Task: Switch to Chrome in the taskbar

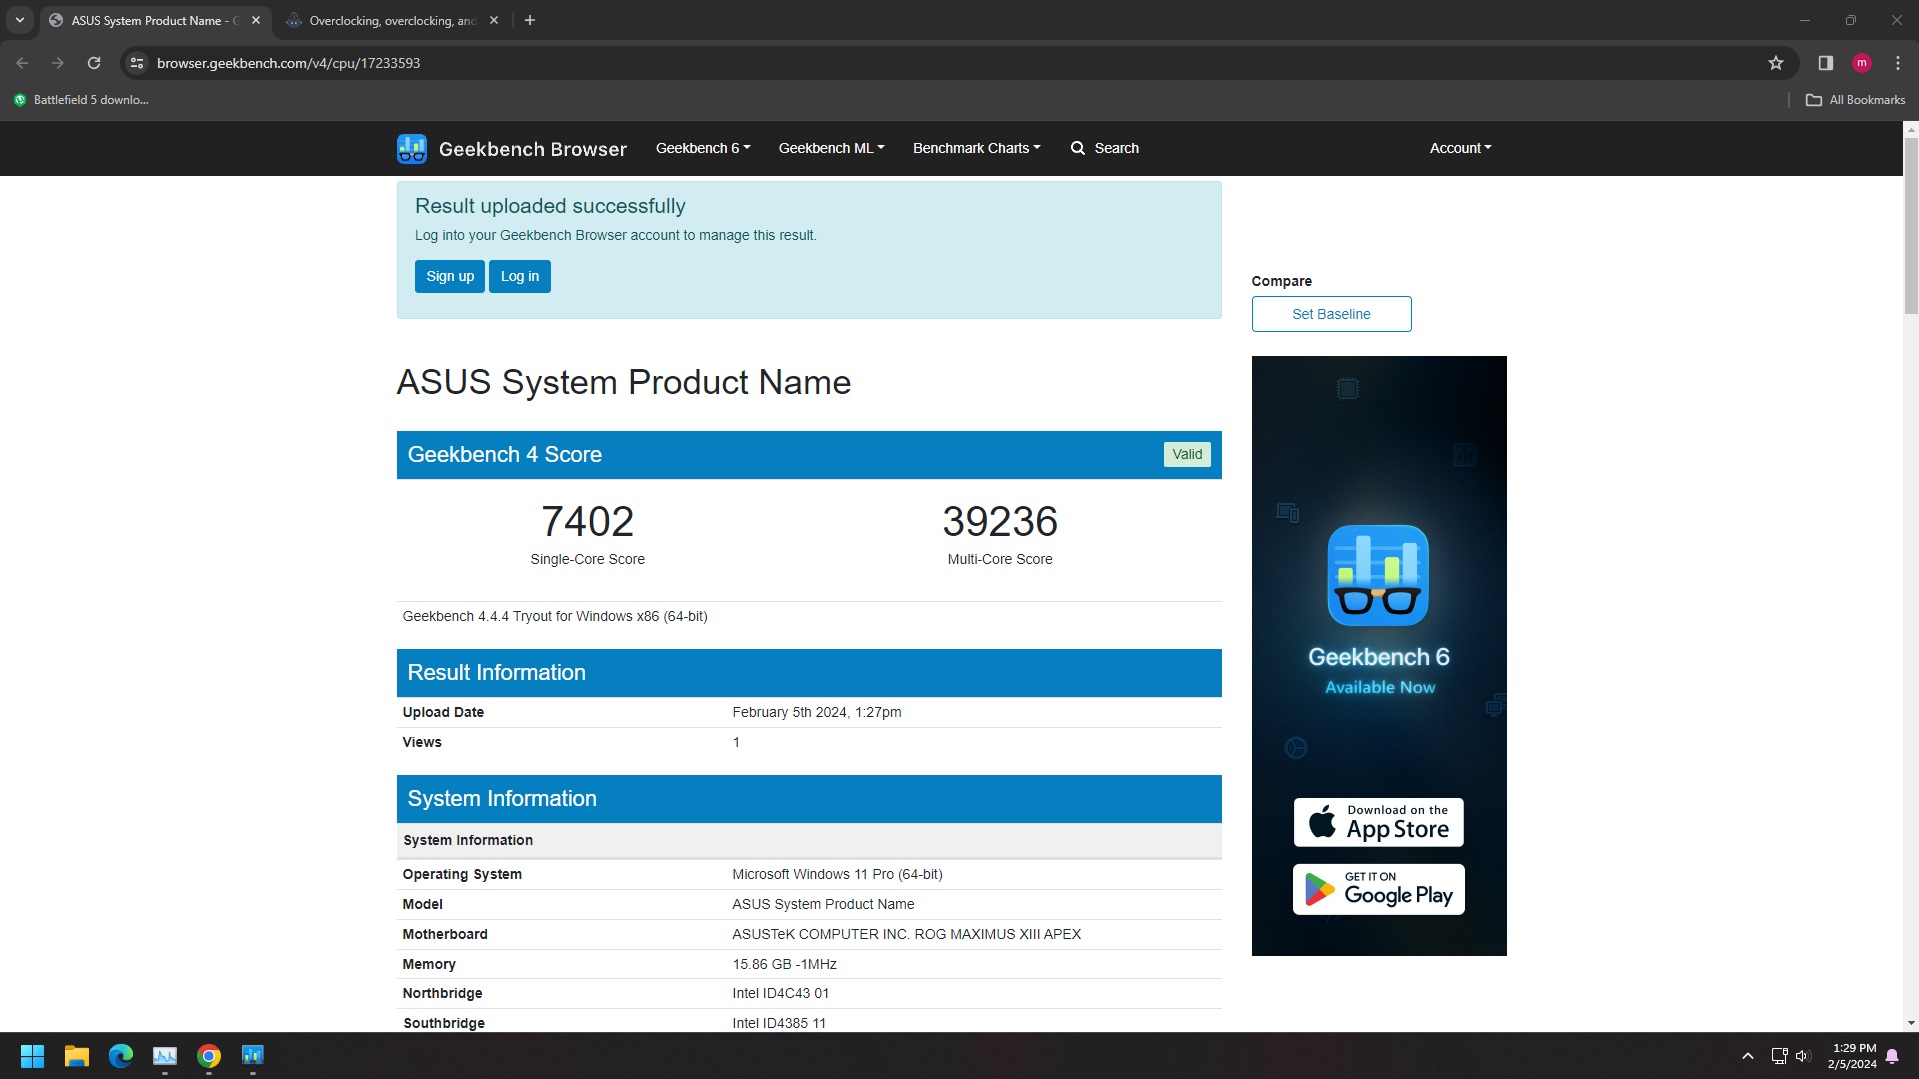Action: click(x=209, y=1056)
